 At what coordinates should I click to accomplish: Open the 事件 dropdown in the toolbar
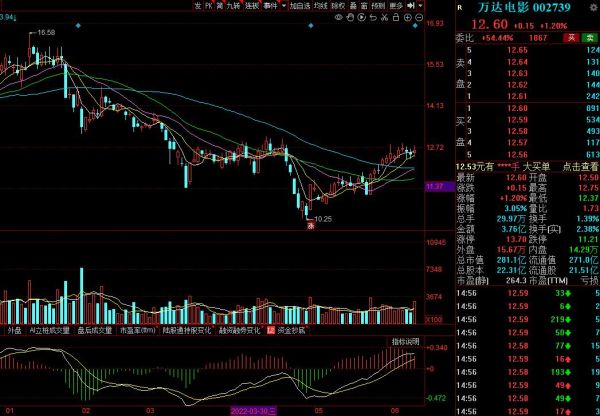[271, 5]
